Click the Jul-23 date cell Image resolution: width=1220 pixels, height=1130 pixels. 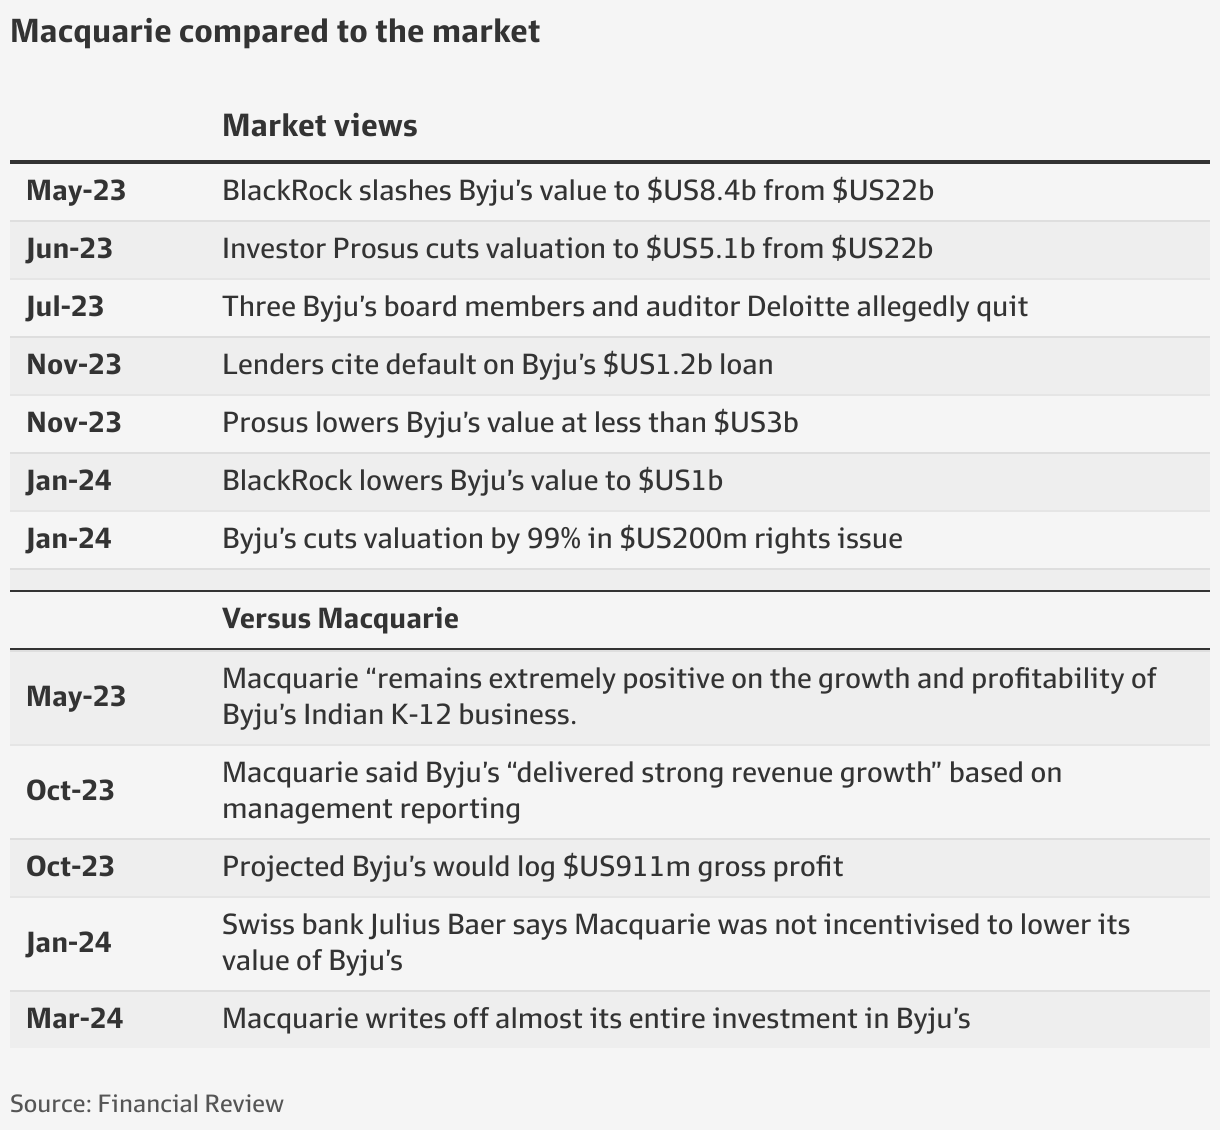tap(65, 306)
